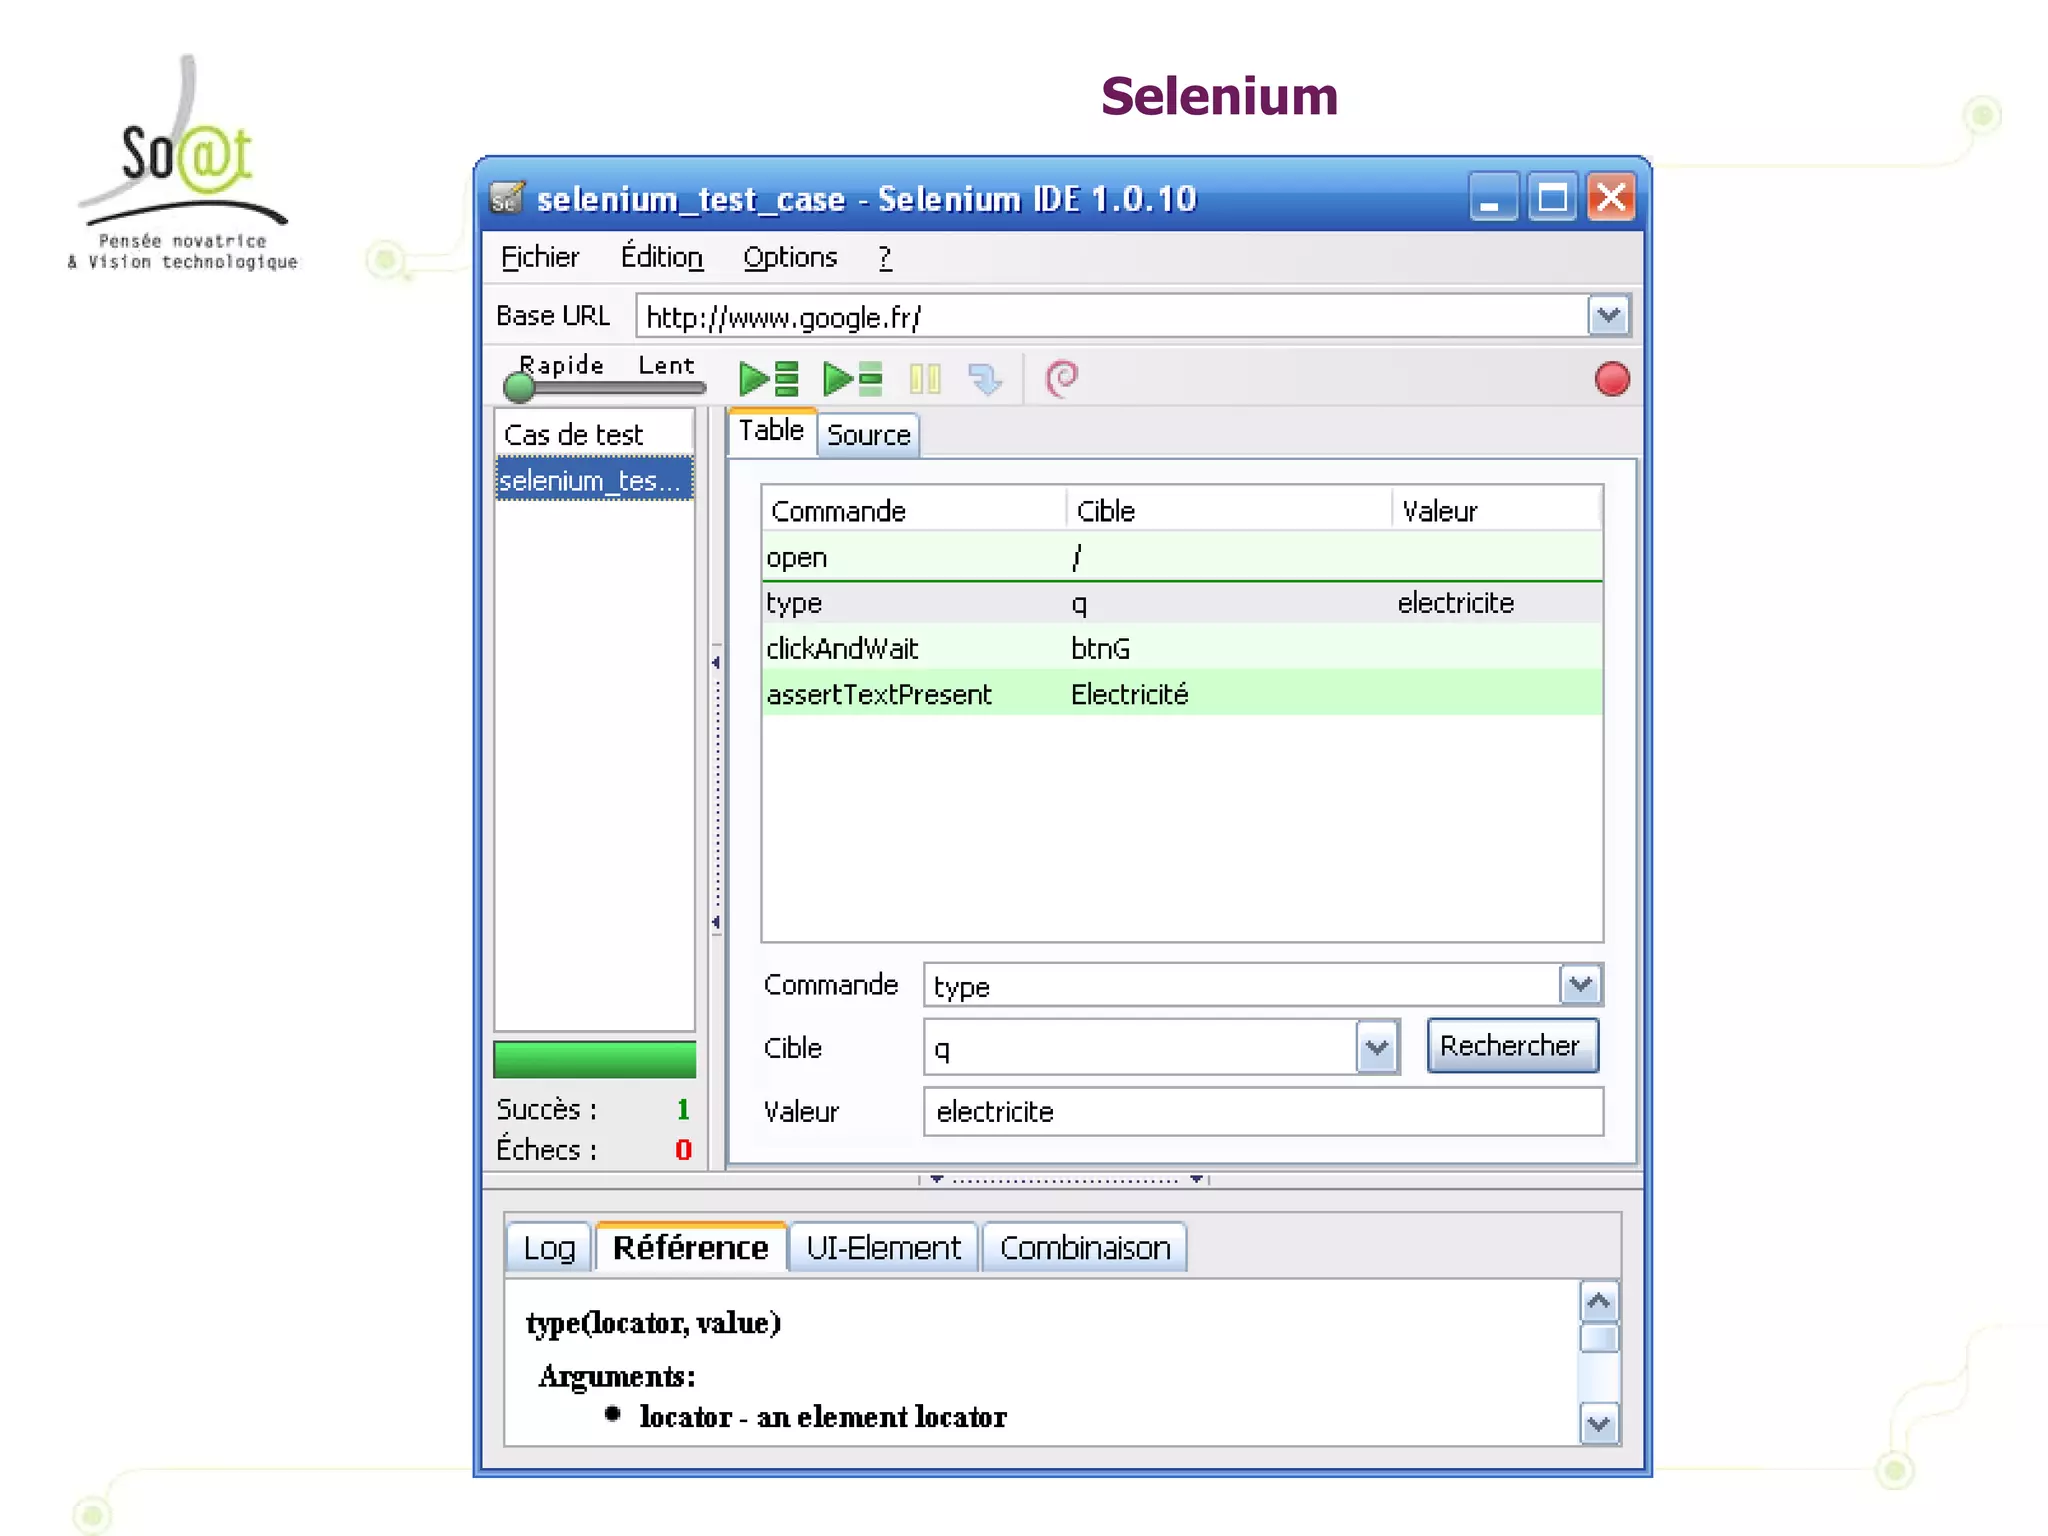The image size is (2048, 1536).
Task: Click the Cible field containing q
Action: click(x=1140, y=1048)
